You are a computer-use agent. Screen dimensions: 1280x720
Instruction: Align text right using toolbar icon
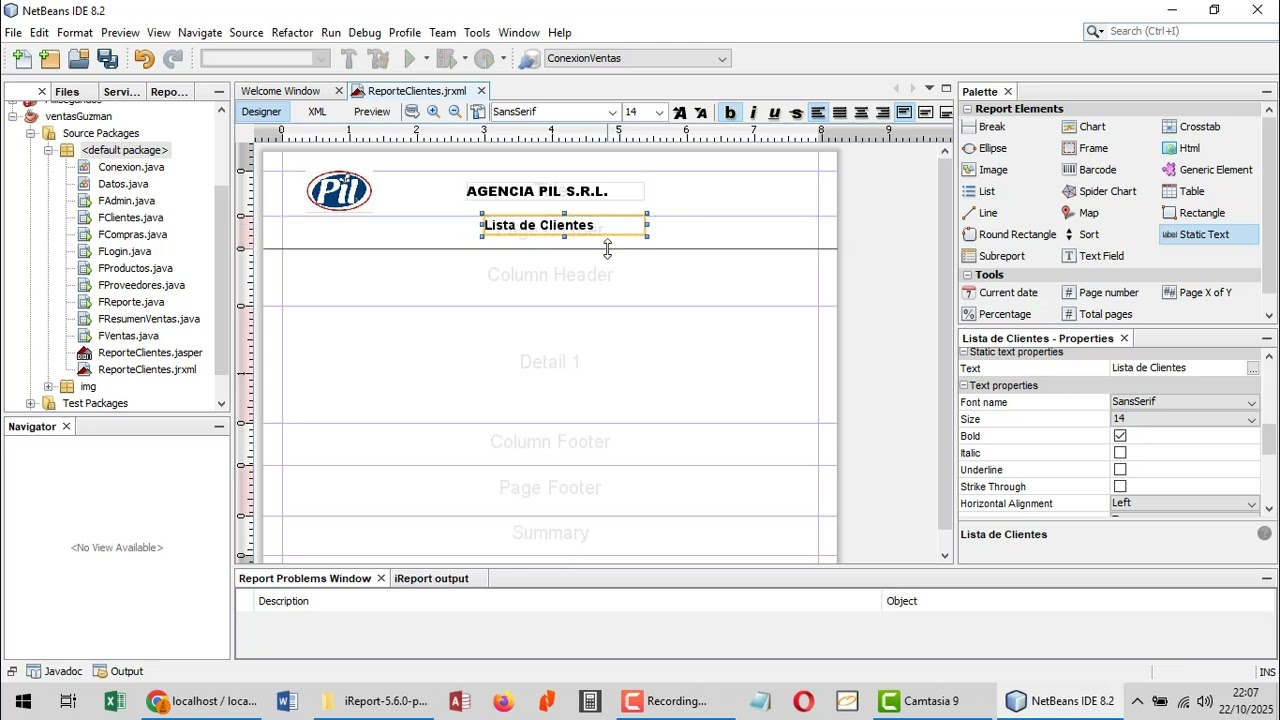[x=883, y=113]
